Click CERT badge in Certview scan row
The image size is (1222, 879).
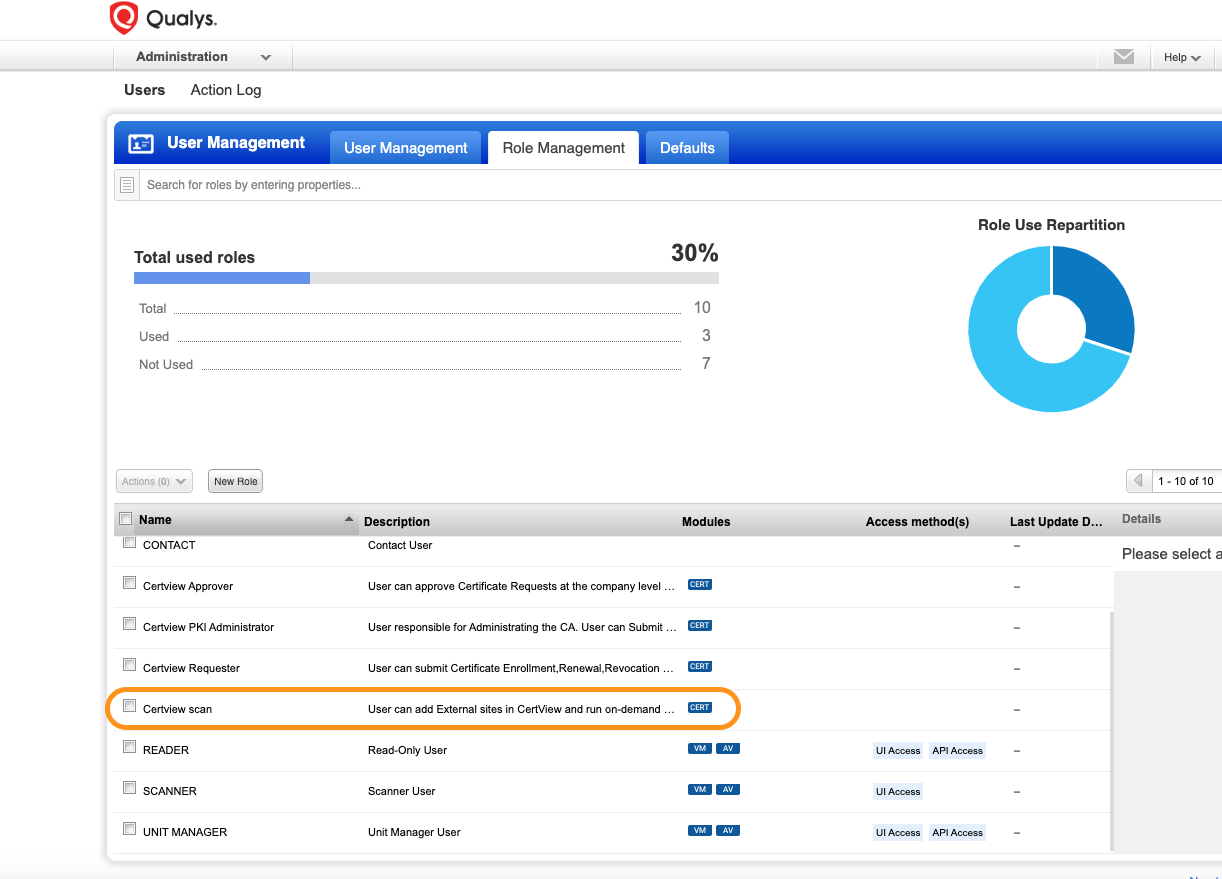700,708
